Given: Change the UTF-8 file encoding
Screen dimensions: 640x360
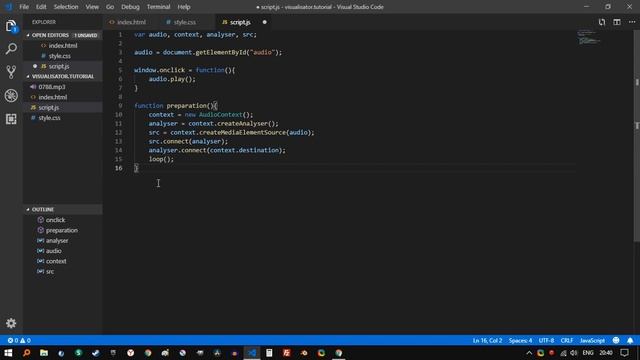Looking at the screenshot, I should (x=546, y=340).
